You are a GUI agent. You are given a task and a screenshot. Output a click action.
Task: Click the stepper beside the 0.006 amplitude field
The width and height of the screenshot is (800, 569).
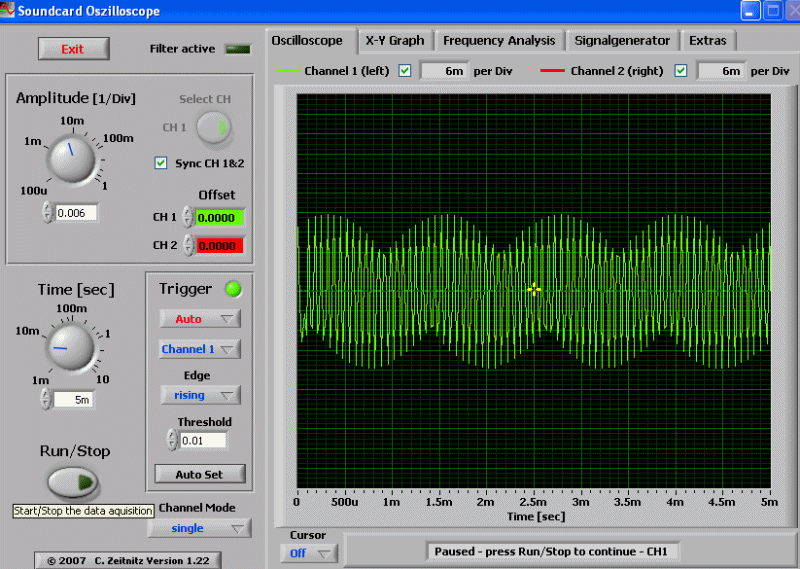pos(47,213)
